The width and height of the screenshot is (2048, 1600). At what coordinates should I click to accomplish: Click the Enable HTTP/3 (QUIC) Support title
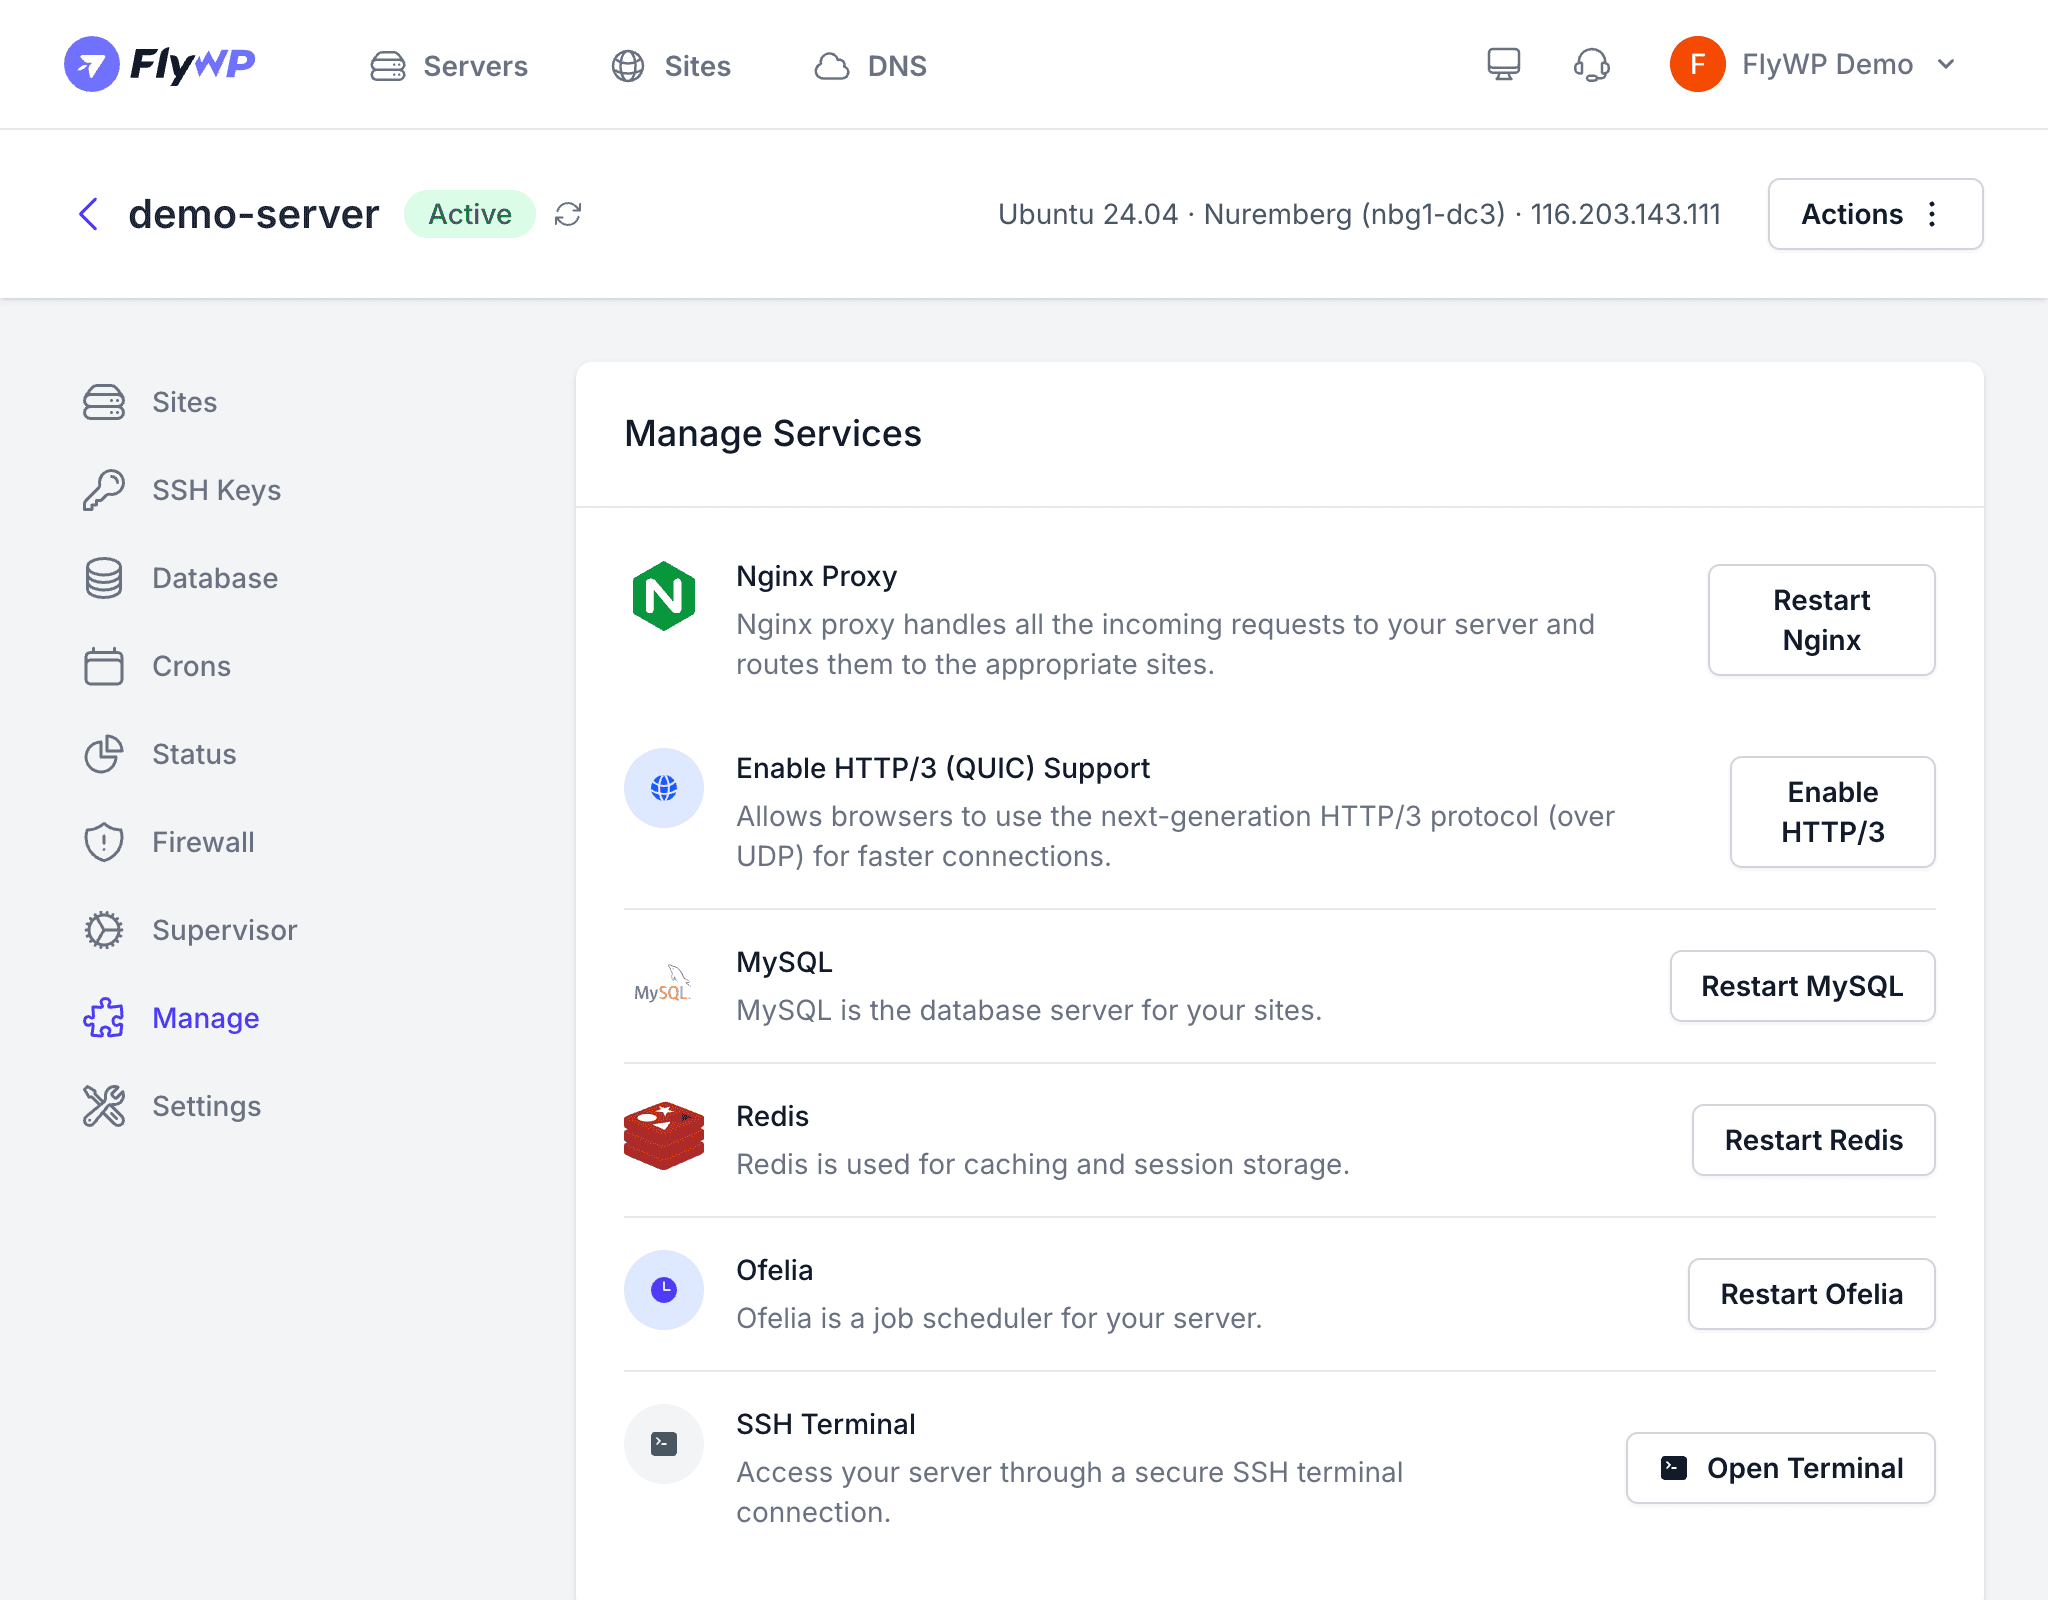[x=943, y=768]
